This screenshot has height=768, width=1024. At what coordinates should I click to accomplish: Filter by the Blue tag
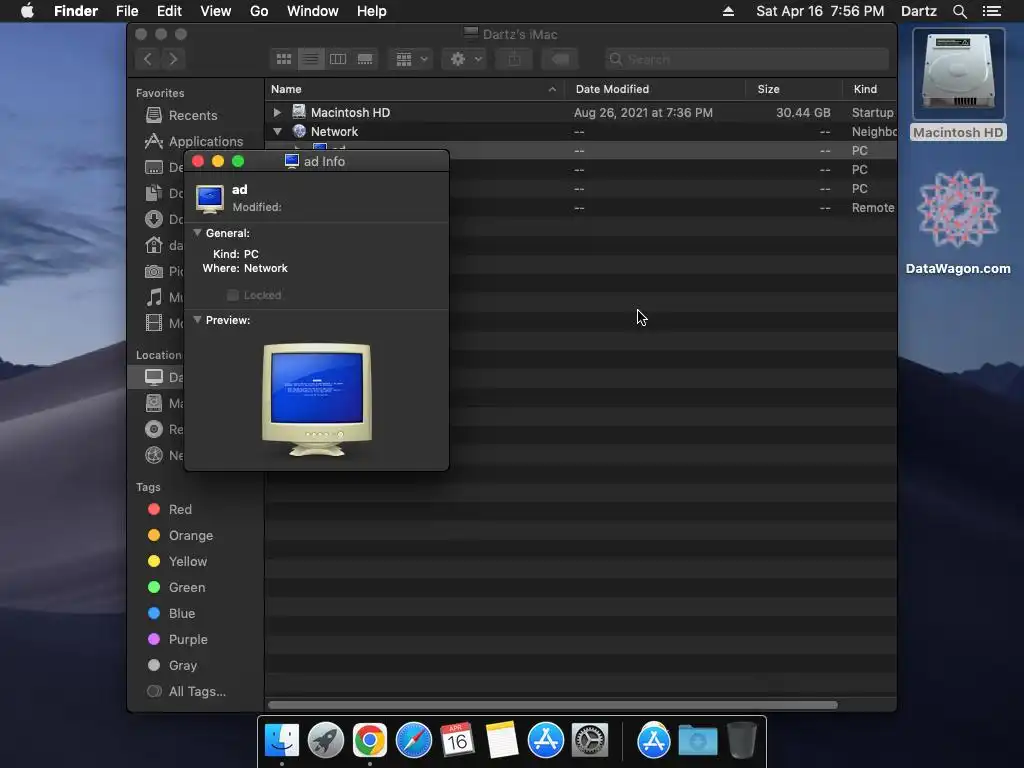pyautogui.click(x=171, y=613)
